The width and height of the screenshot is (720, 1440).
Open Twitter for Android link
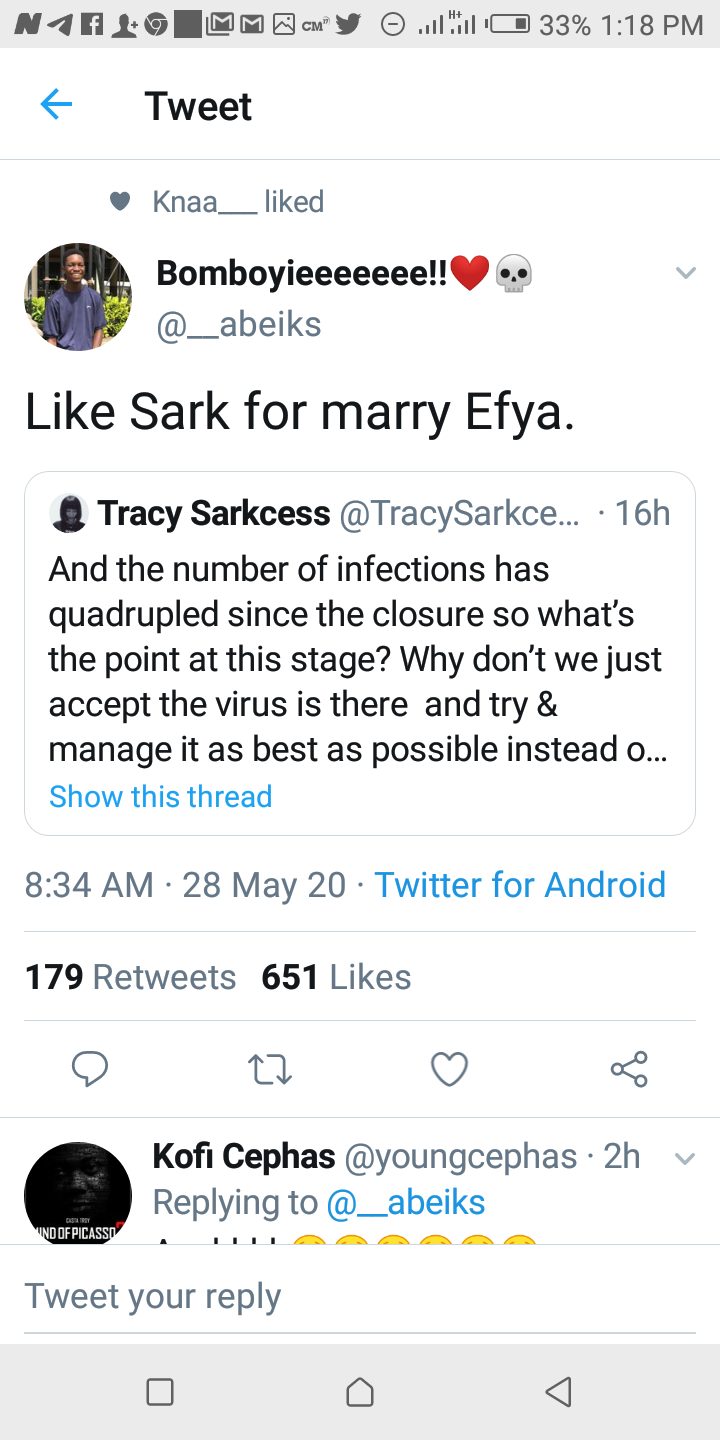(520, 885)
